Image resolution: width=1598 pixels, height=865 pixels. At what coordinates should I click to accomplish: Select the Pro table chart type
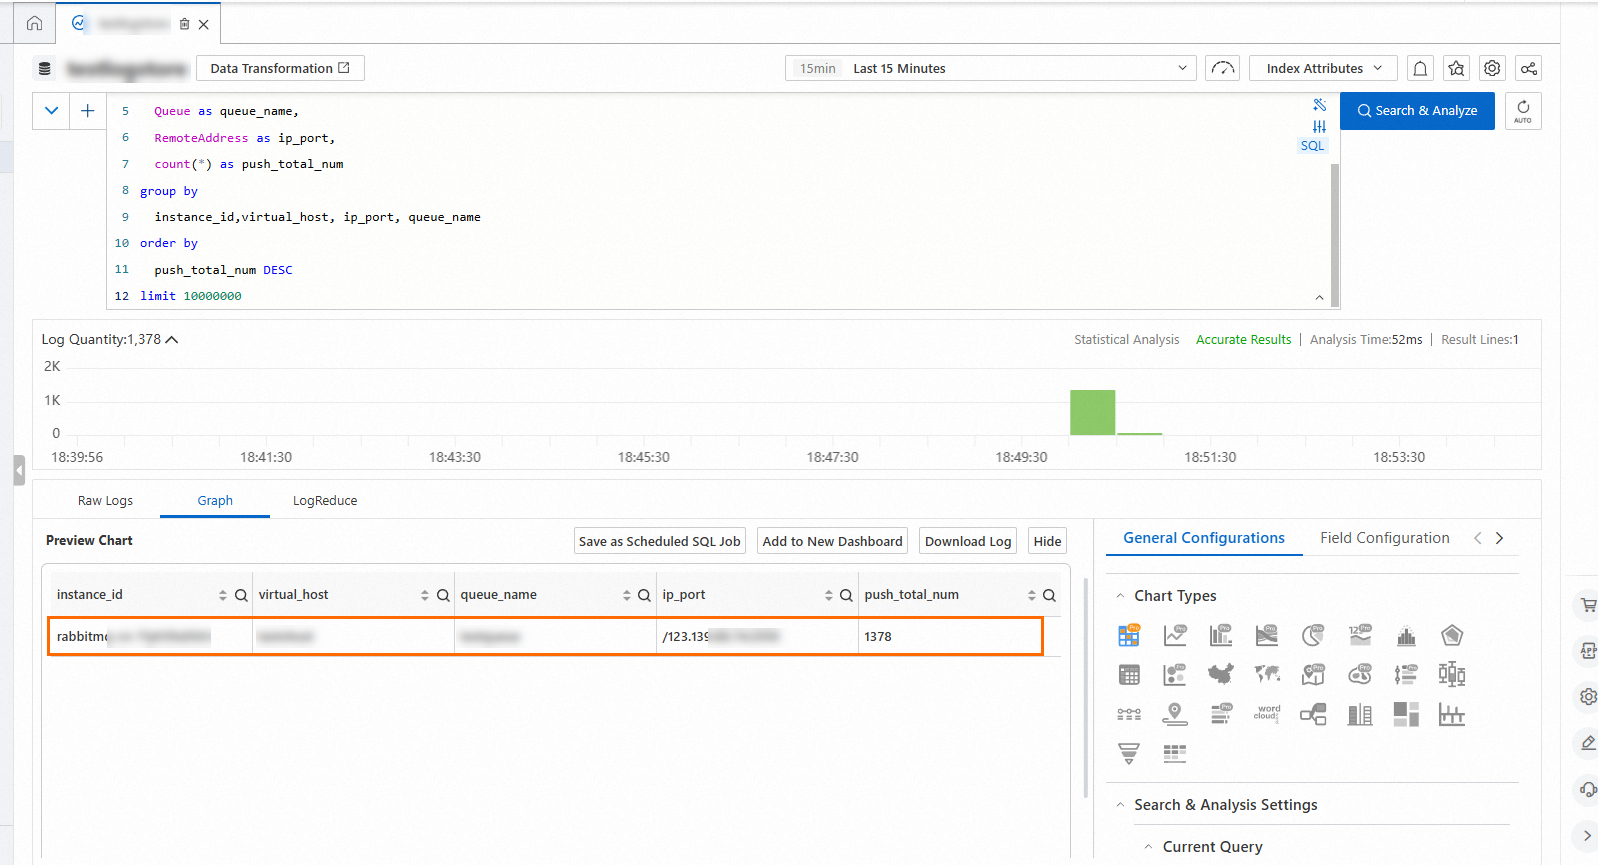[x=1129, y=635]
